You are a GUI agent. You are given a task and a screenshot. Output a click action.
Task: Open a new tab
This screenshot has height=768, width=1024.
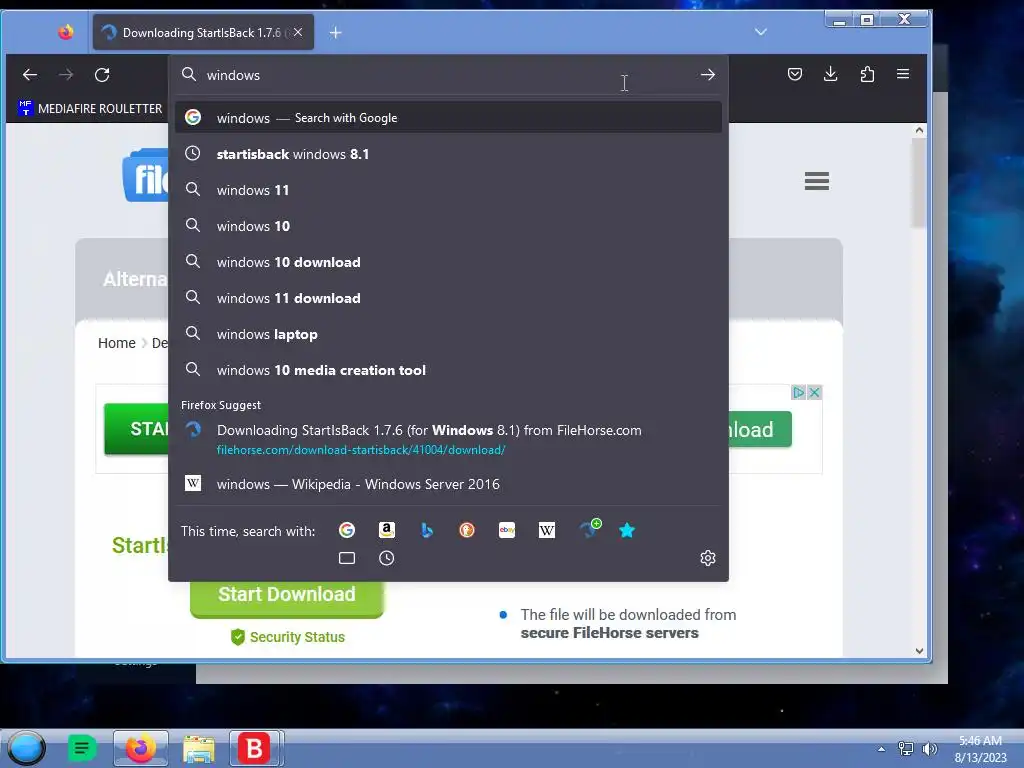tap(336, 33)
